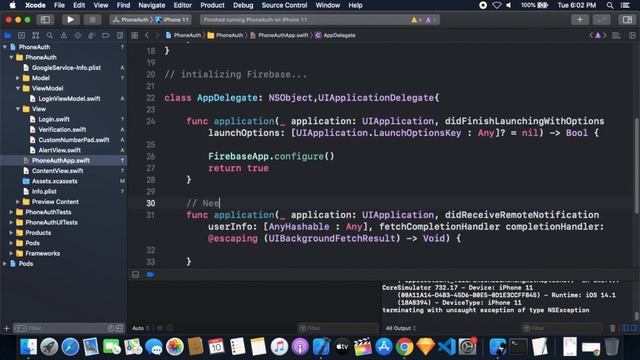Clear the console with trash icon
The height and width of the screenshot is (360, 640).
click(x=613, y=328)
